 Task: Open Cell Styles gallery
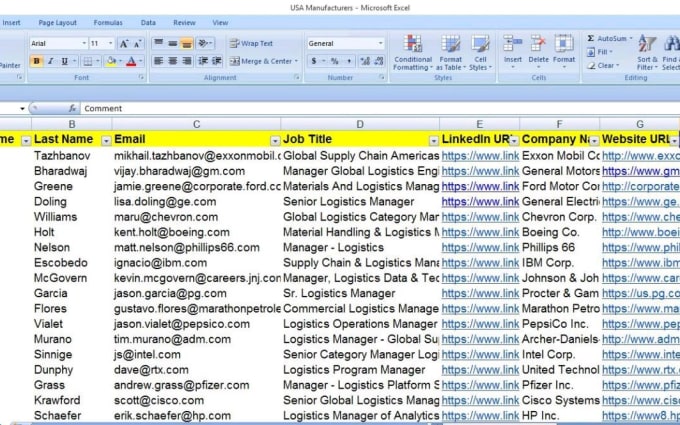click(481, 53)
